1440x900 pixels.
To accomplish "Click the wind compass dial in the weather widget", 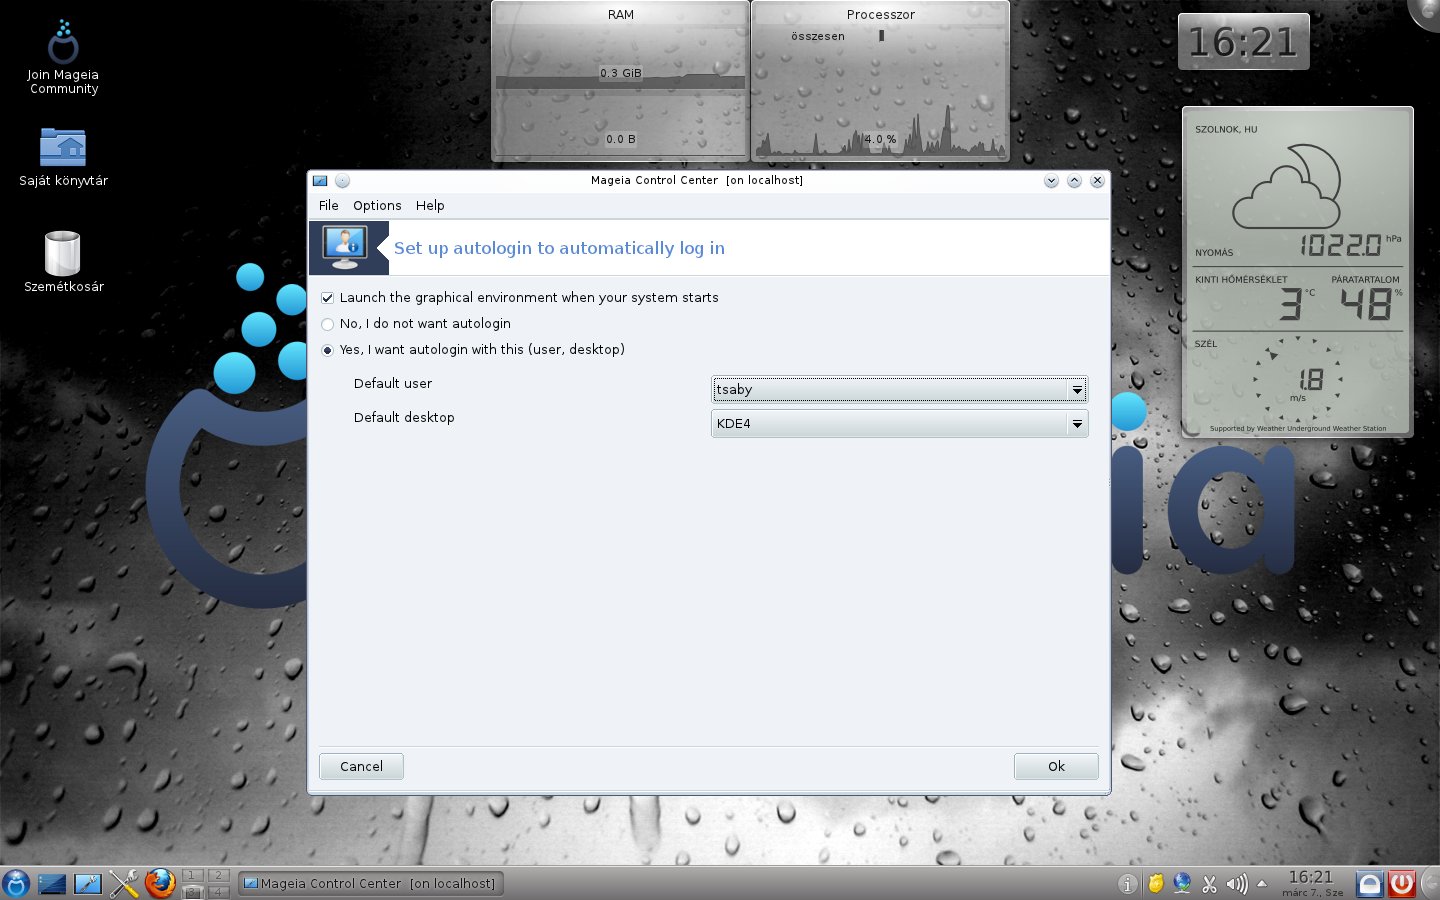I will (1298, 379).
